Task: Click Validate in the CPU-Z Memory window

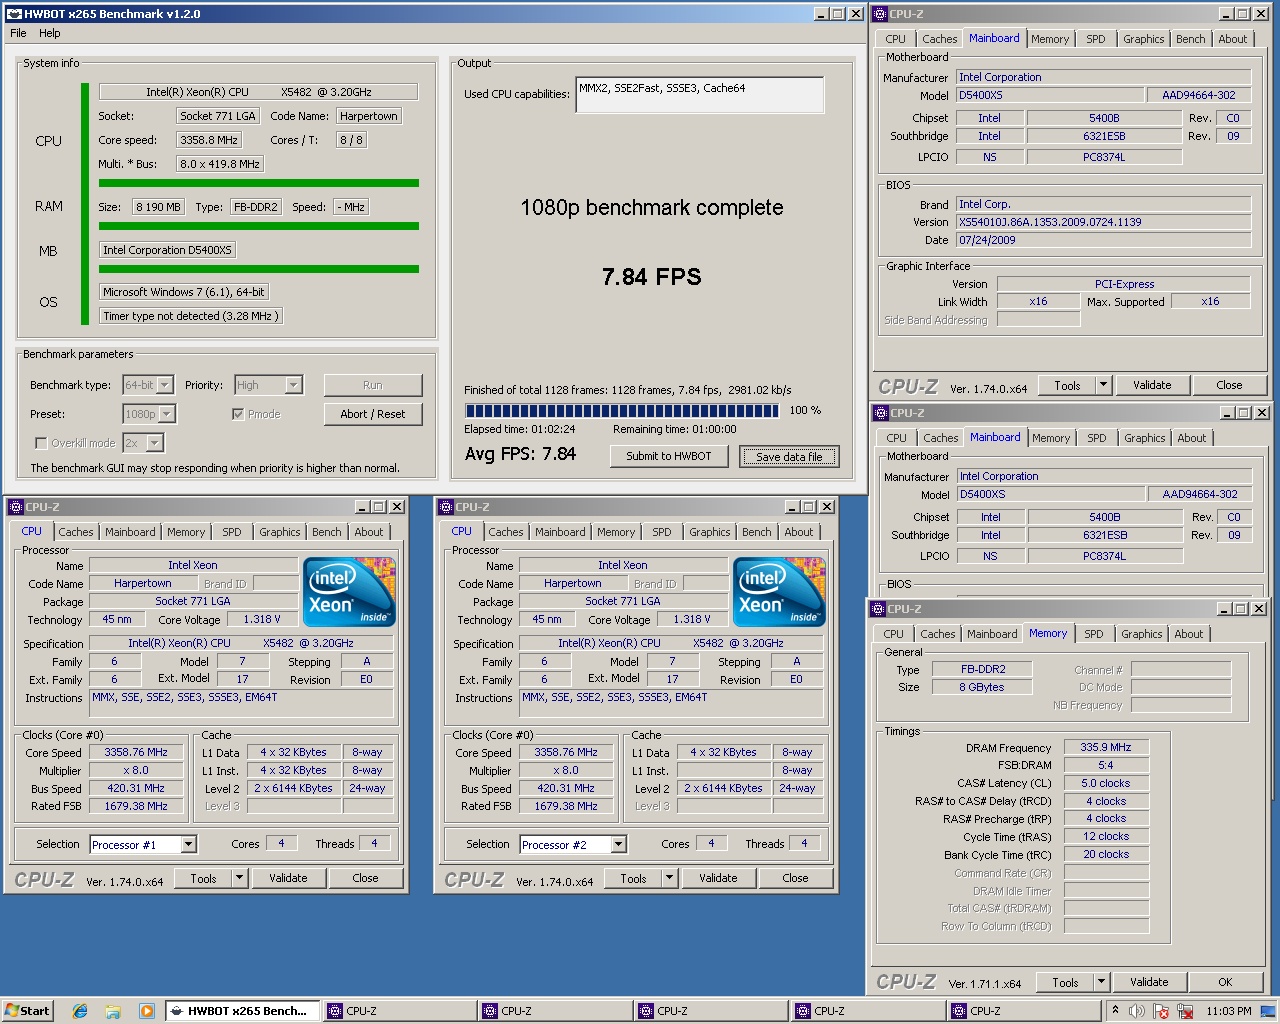Action: click(x=1149, y=982)
